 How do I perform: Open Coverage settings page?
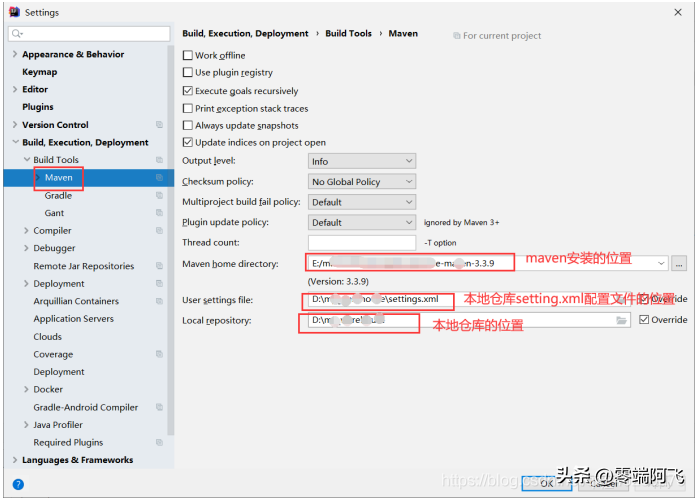[x=53, y=355]
